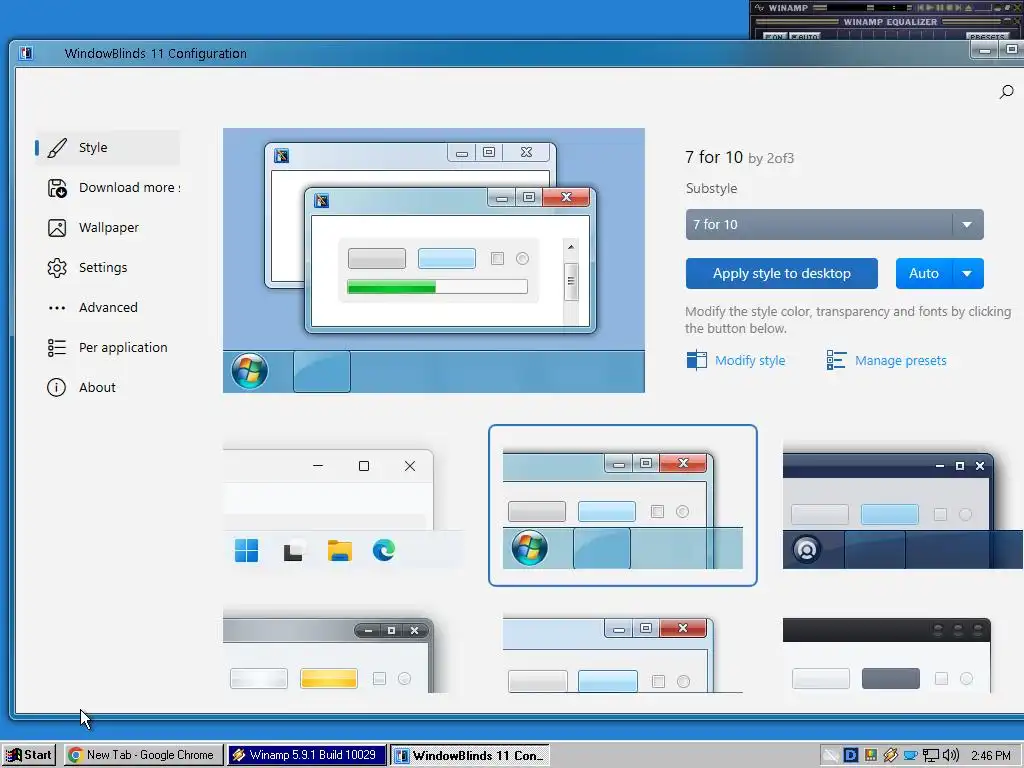Open the Per application list icon

click(x=57, y=347)
